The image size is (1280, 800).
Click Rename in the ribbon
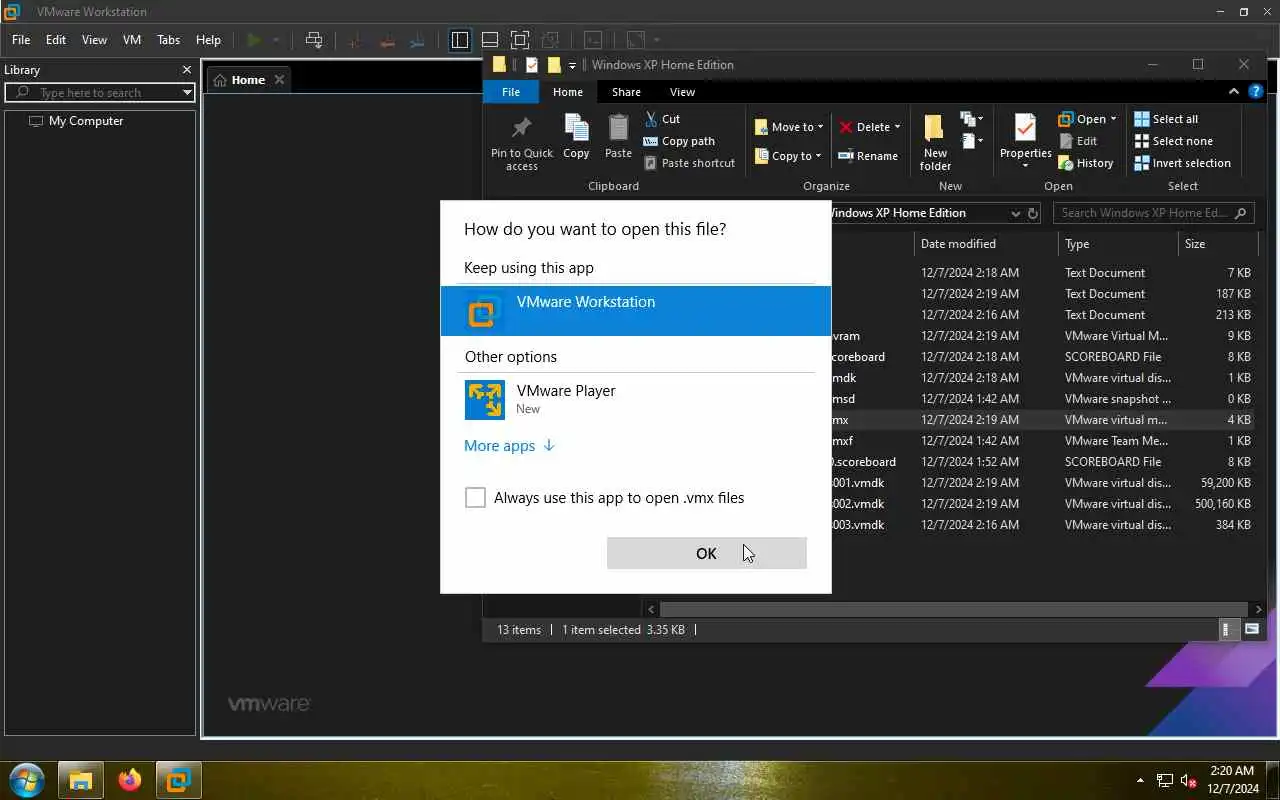(867, 156)
